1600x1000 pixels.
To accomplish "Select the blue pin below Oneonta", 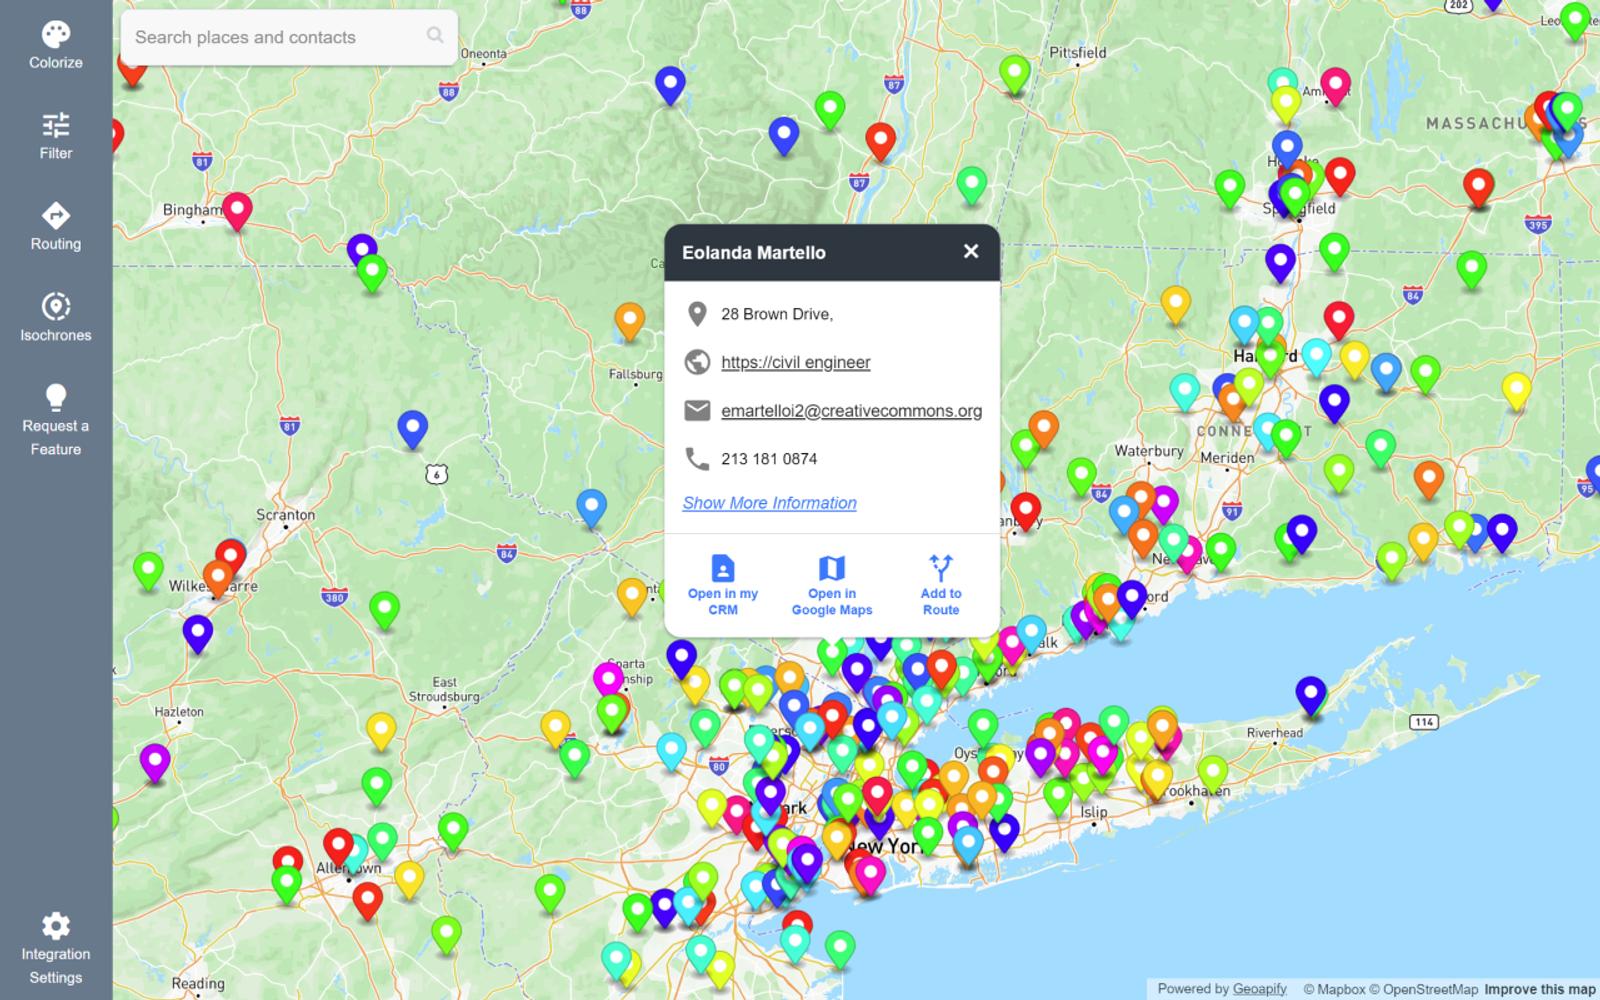I will coord(670,85).
